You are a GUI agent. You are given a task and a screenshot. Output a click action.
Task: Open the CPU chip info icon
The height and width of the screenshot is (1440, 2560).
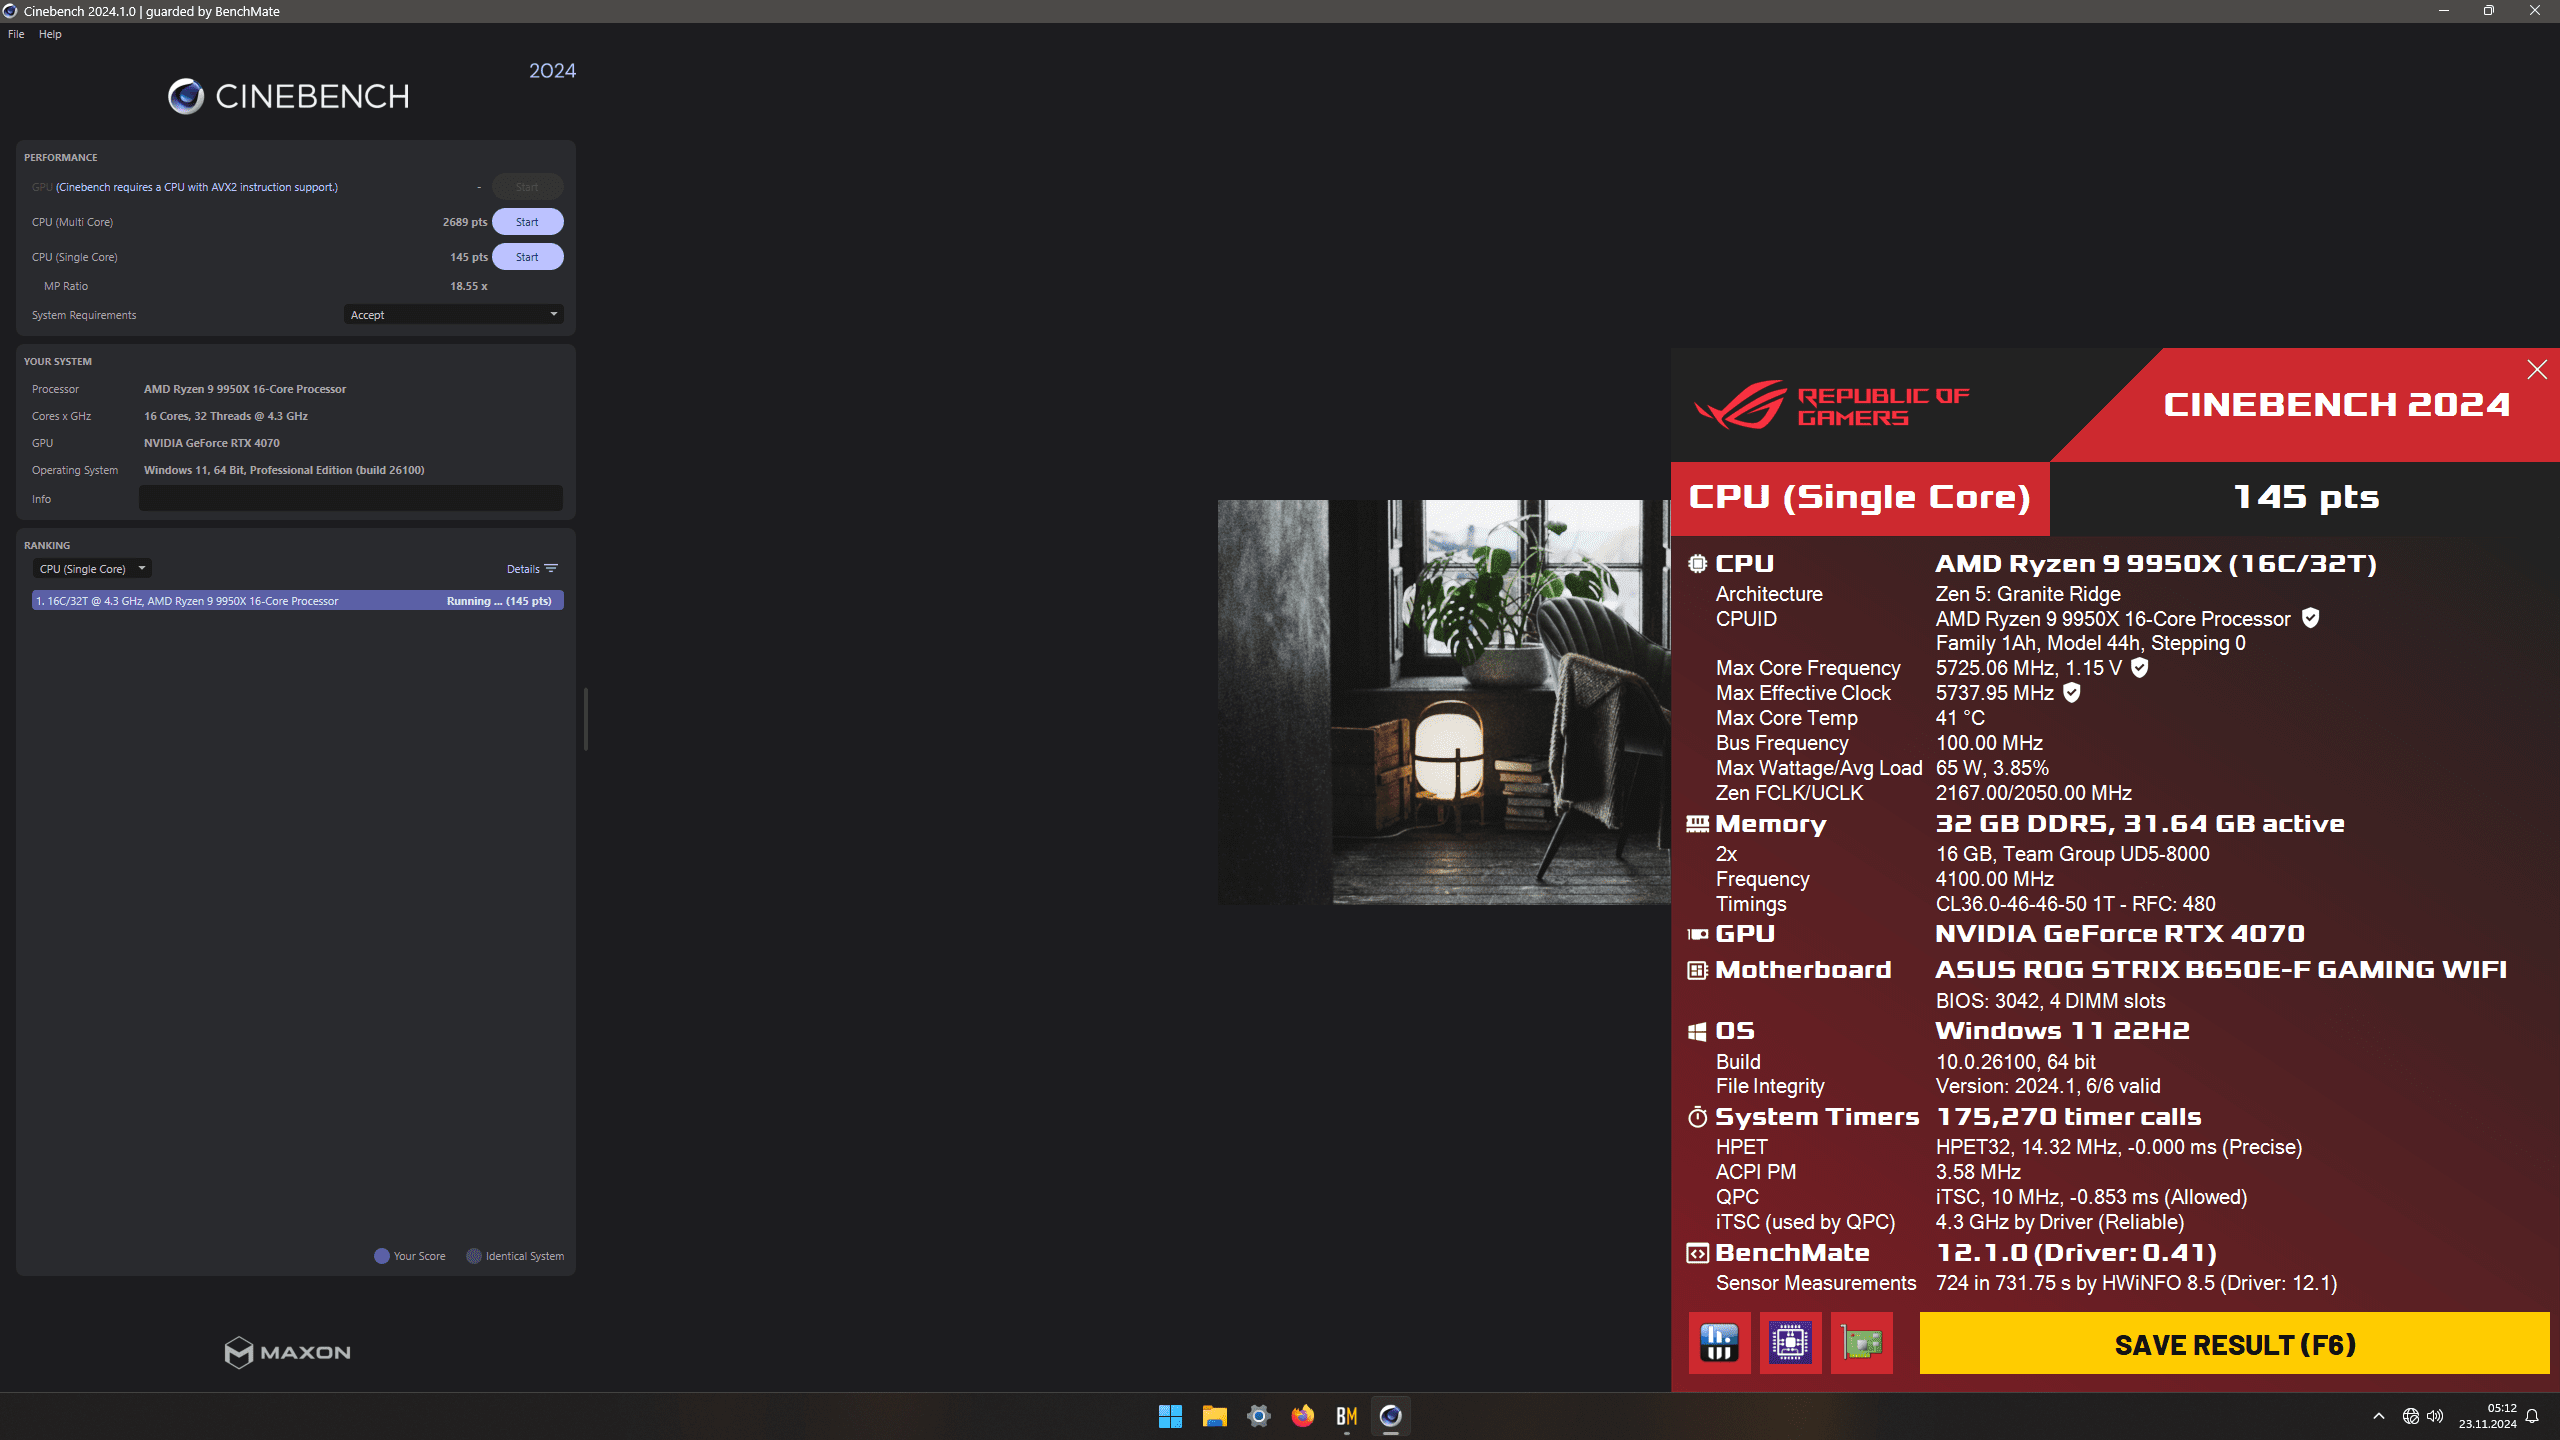pyautogui.click(x=1790, y=1343)
